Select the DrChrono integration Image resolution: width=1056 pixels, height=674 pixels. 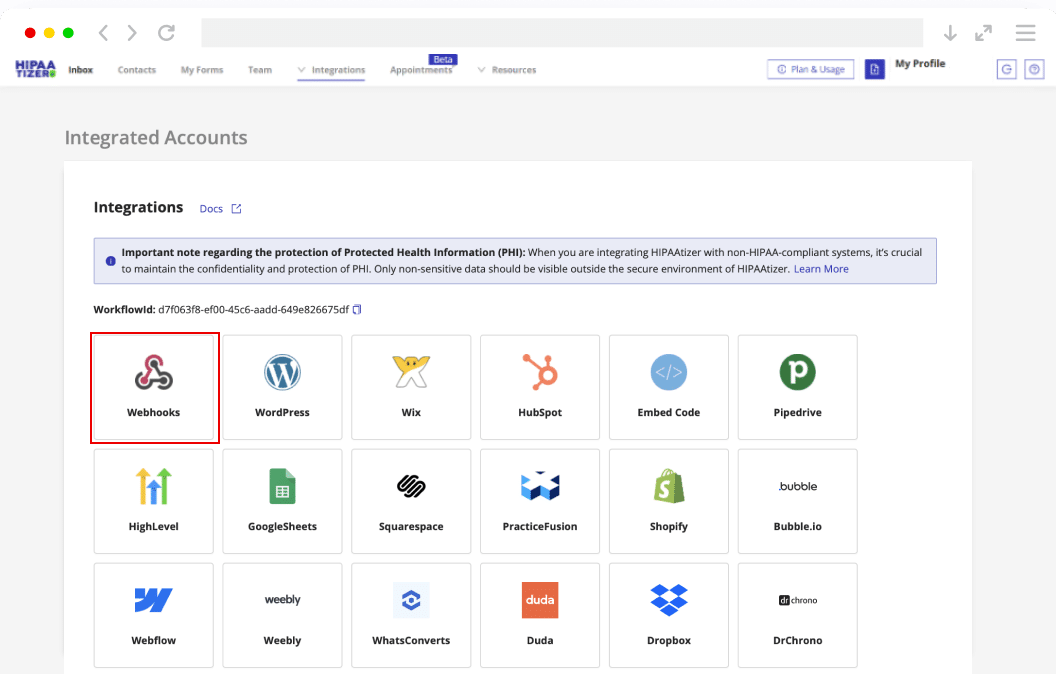pyautogui.click(x=797, y=615)
